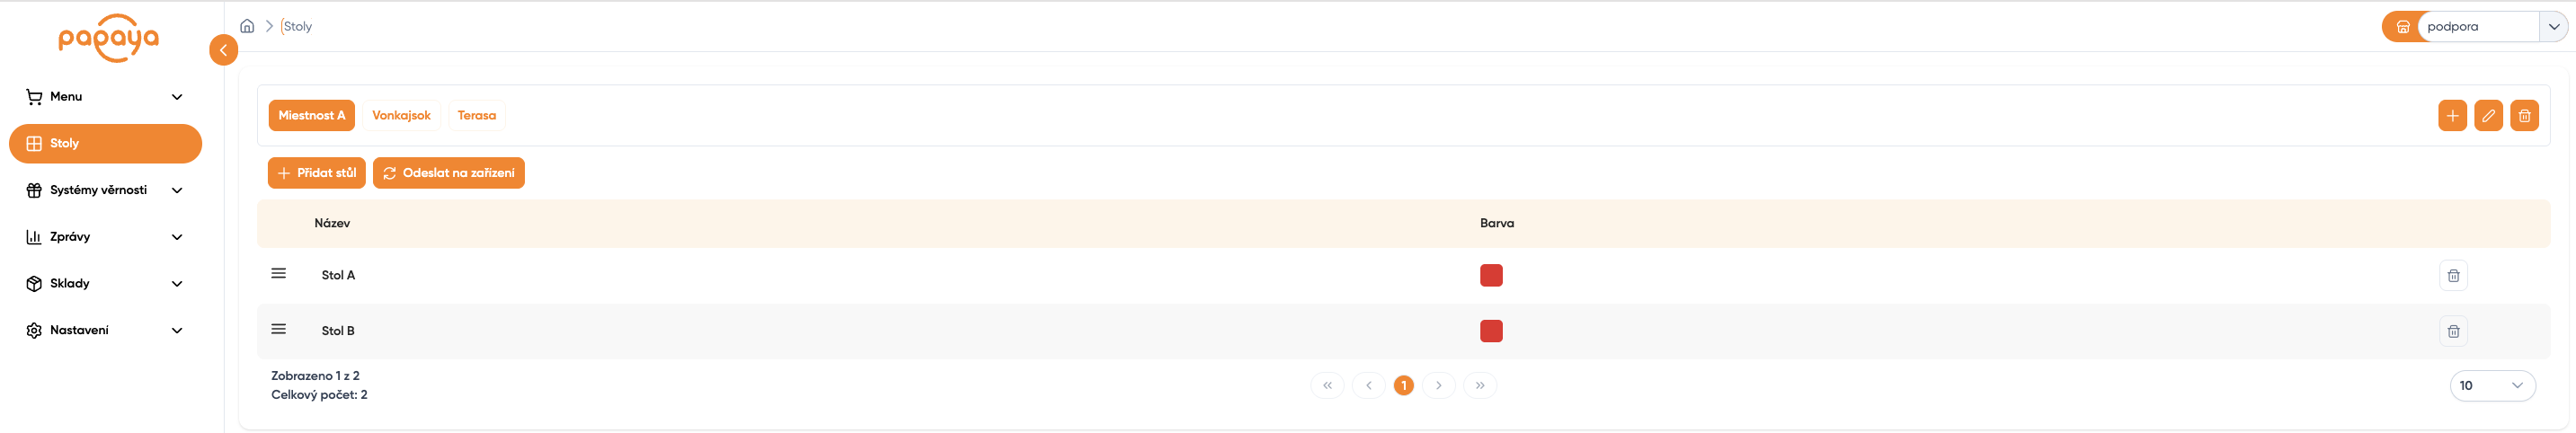Click the red color swatch of Stol A

[1491, 276]
